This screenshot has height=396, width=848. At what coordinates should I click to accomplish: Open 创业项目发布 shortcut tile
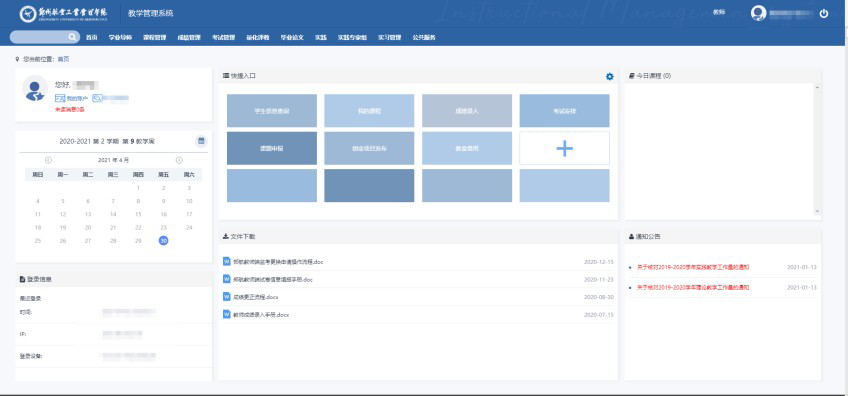(x=369, y=148)
